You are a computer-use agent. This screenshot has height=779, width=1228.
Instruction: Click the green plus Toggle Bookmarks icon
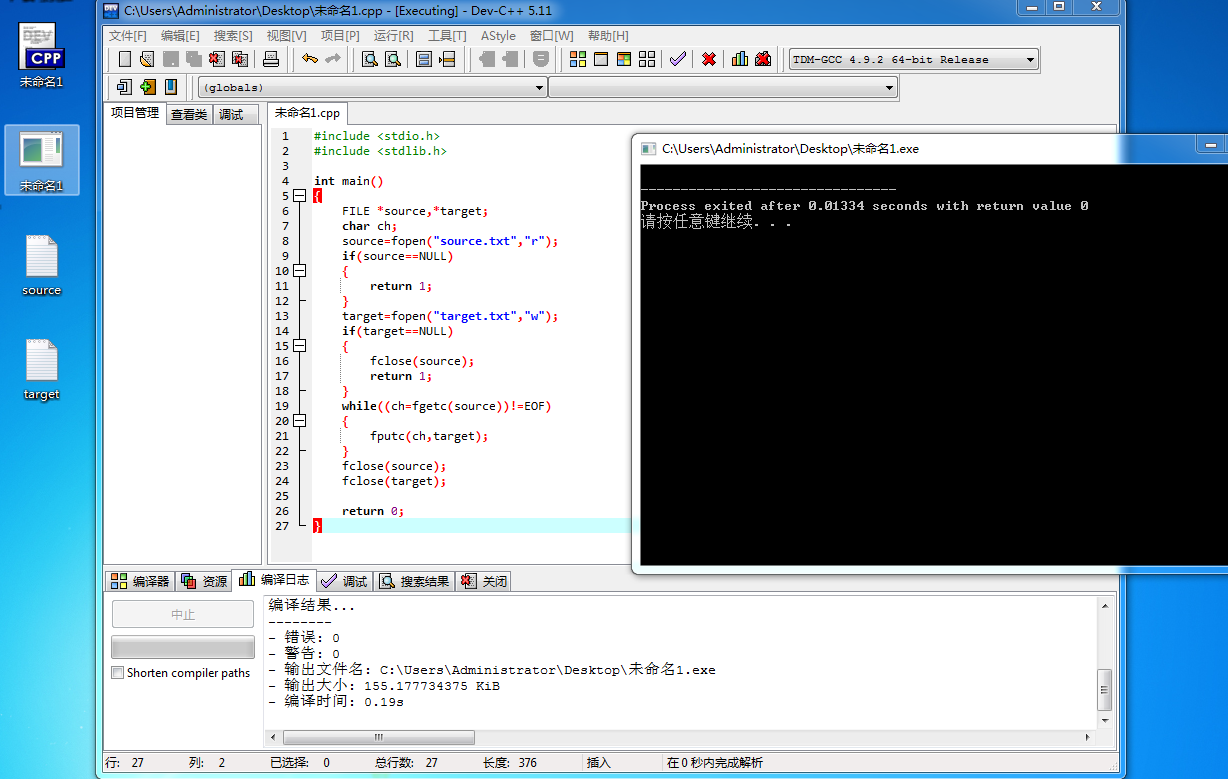click(x=148, y=87)
